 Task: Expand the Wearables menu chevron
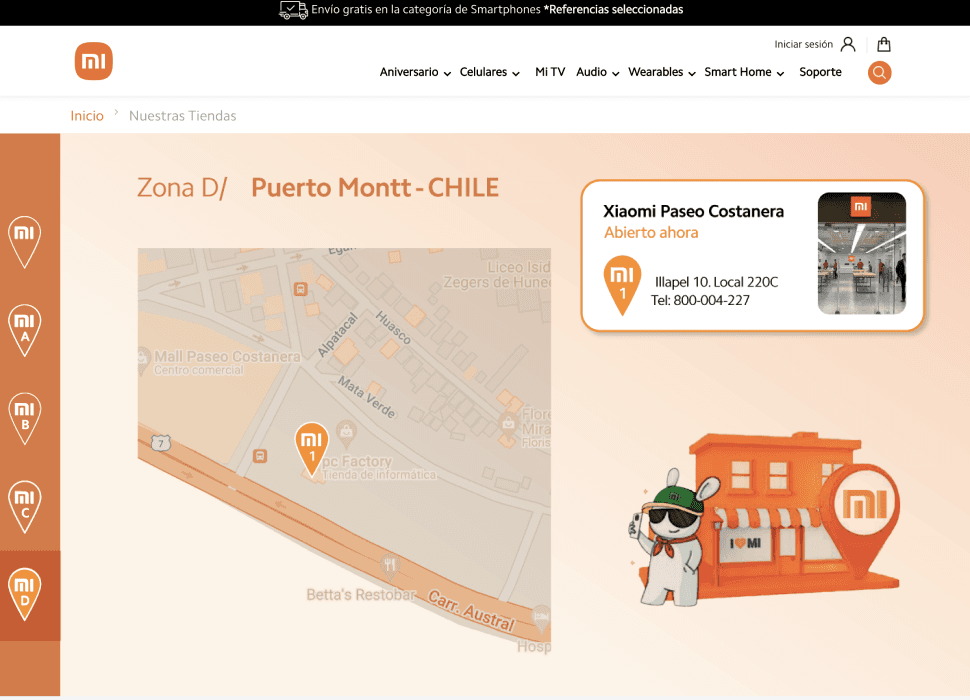click(x=692, y=74)
